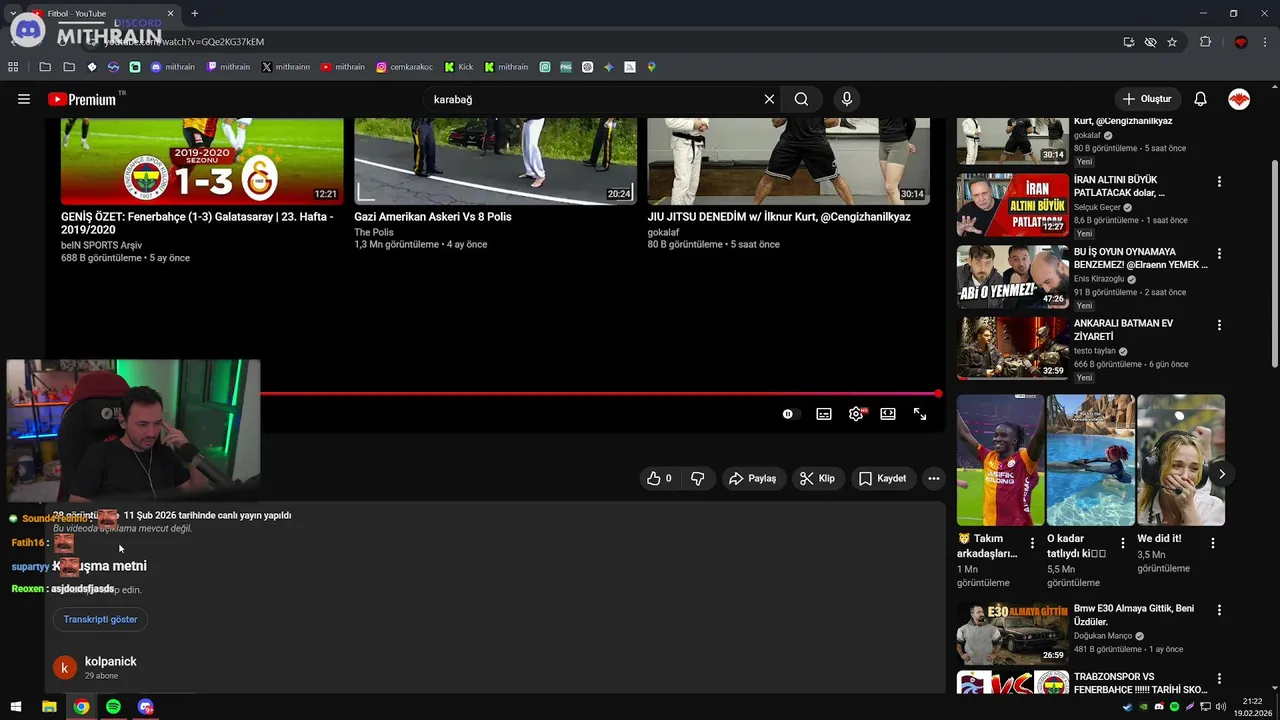Open the Chrome apps grid shortcut
The height and width of the screenshot is (720, 1280).
13,67
